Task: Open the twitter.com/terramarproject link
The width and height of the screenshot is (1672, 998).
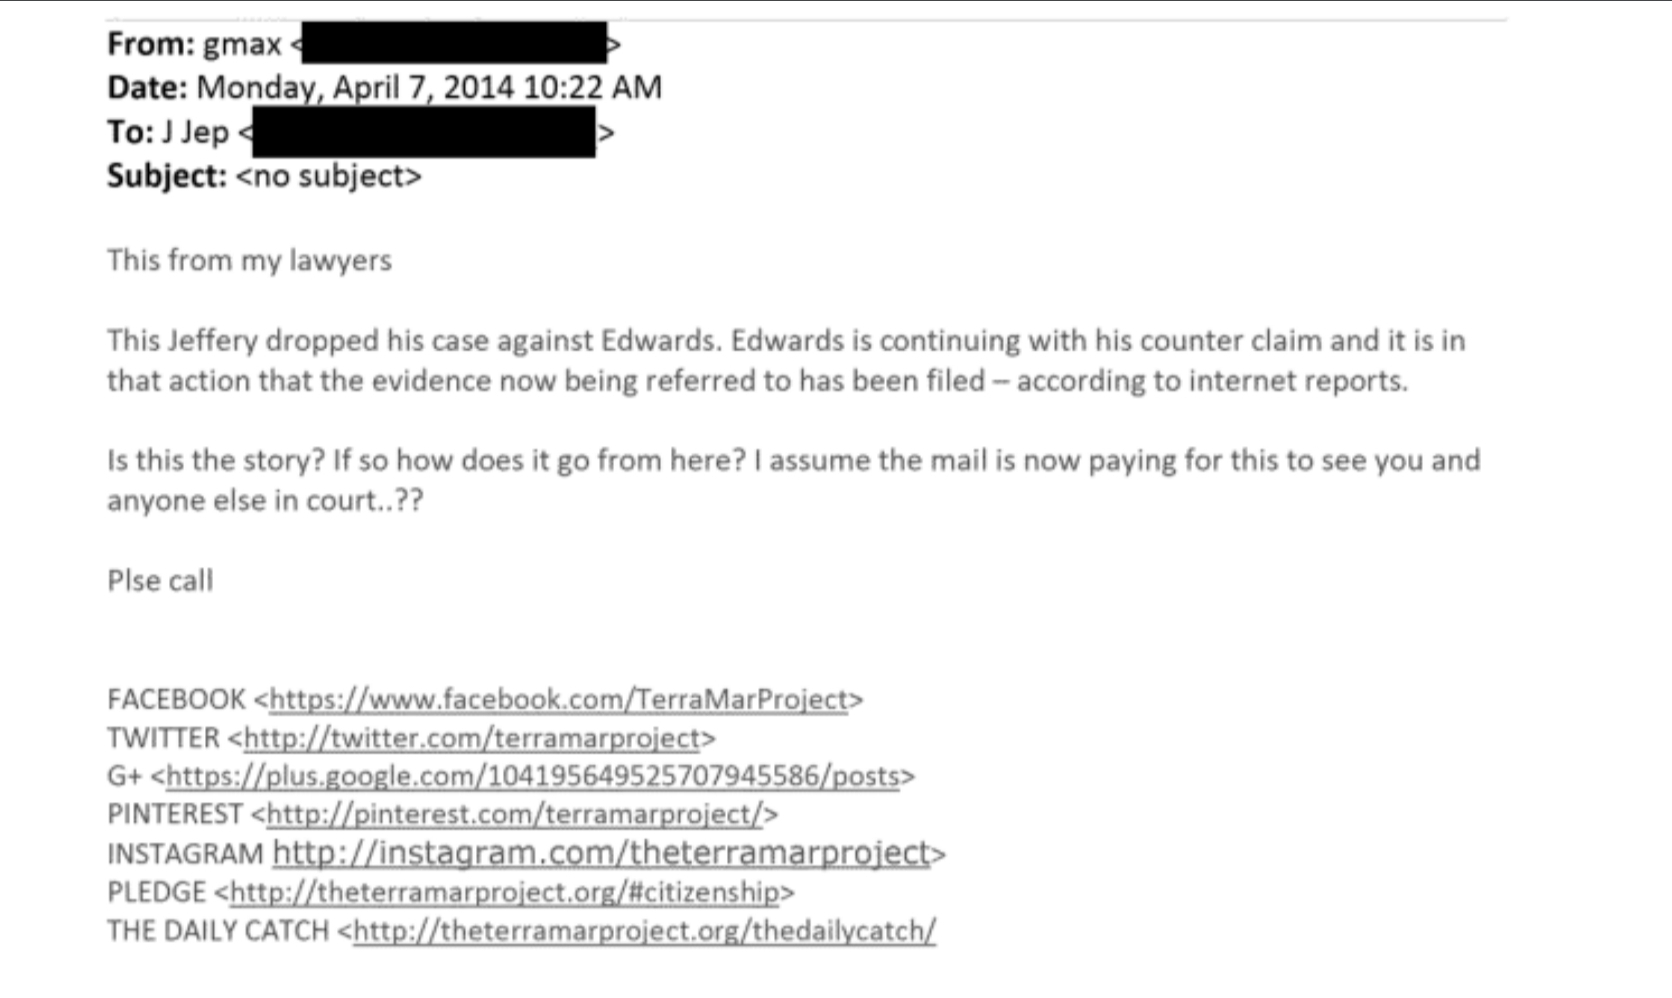Action: point(472,738)
